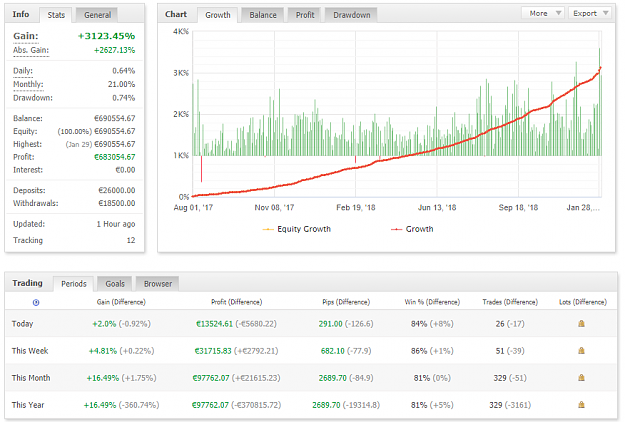Click Today's profit €13524.61
Image resolution: width=625 pixels, height=422 pixels.
click(214, 324)
